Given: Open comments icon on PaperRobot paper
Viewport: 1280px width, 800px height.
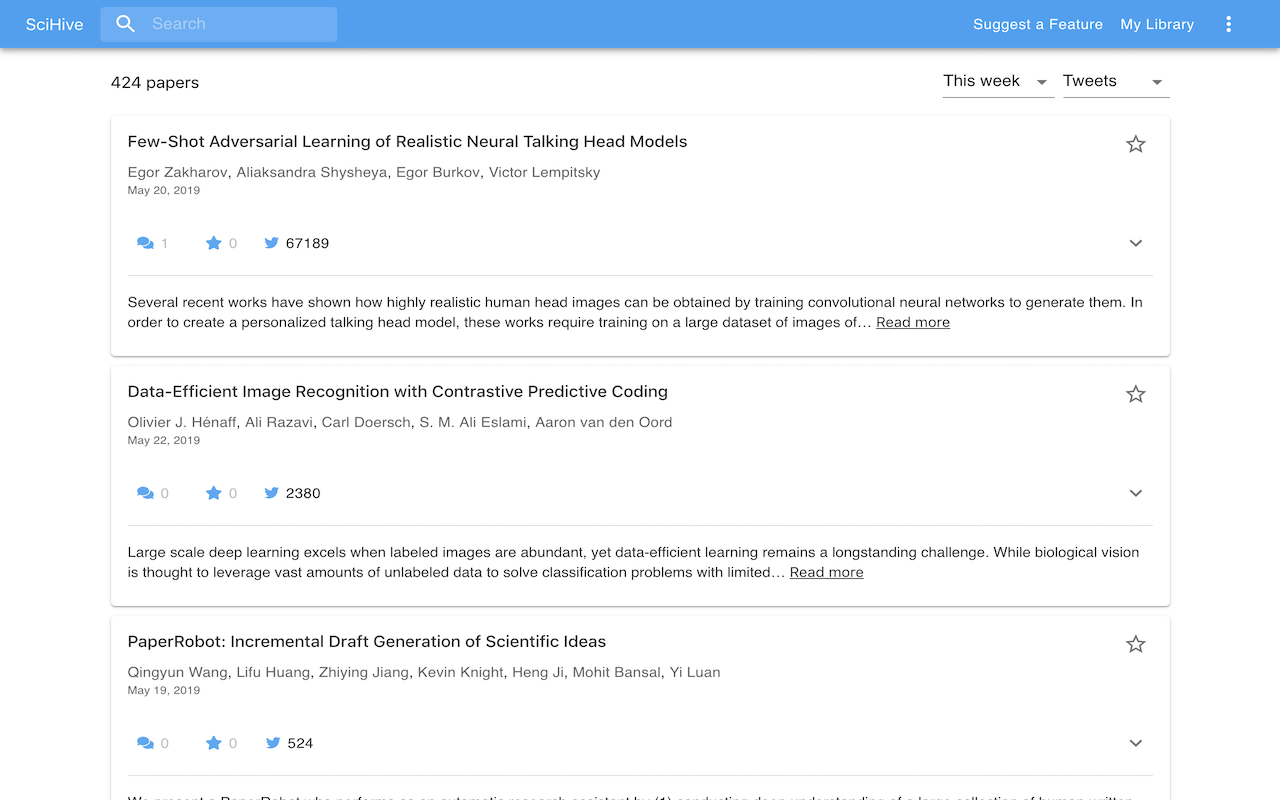Looking at the screenshot, I should coord(145,743).
